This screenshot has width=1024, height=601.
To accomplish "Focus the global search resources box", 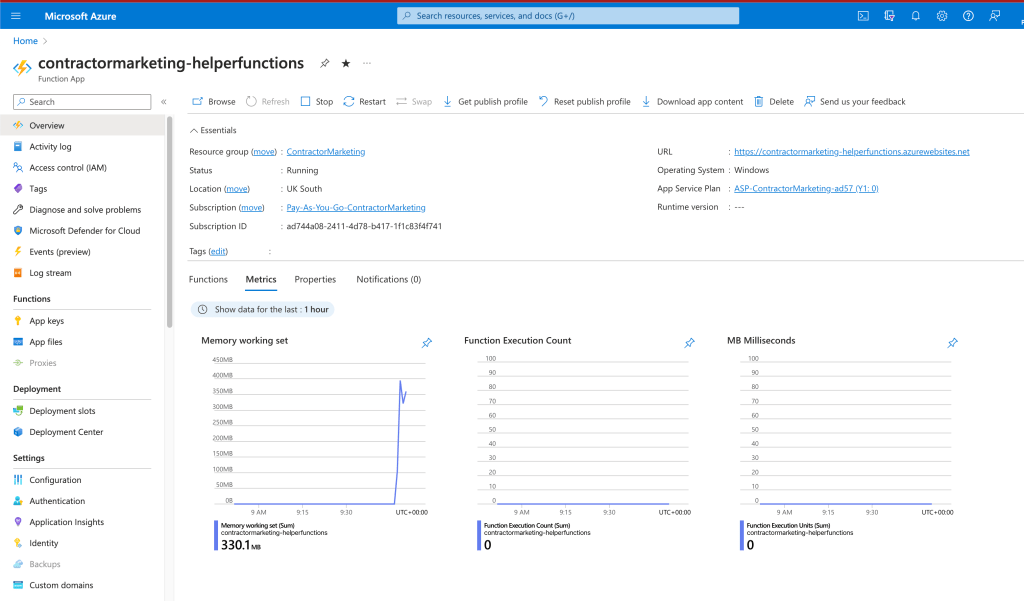I will tap(568, 16).
